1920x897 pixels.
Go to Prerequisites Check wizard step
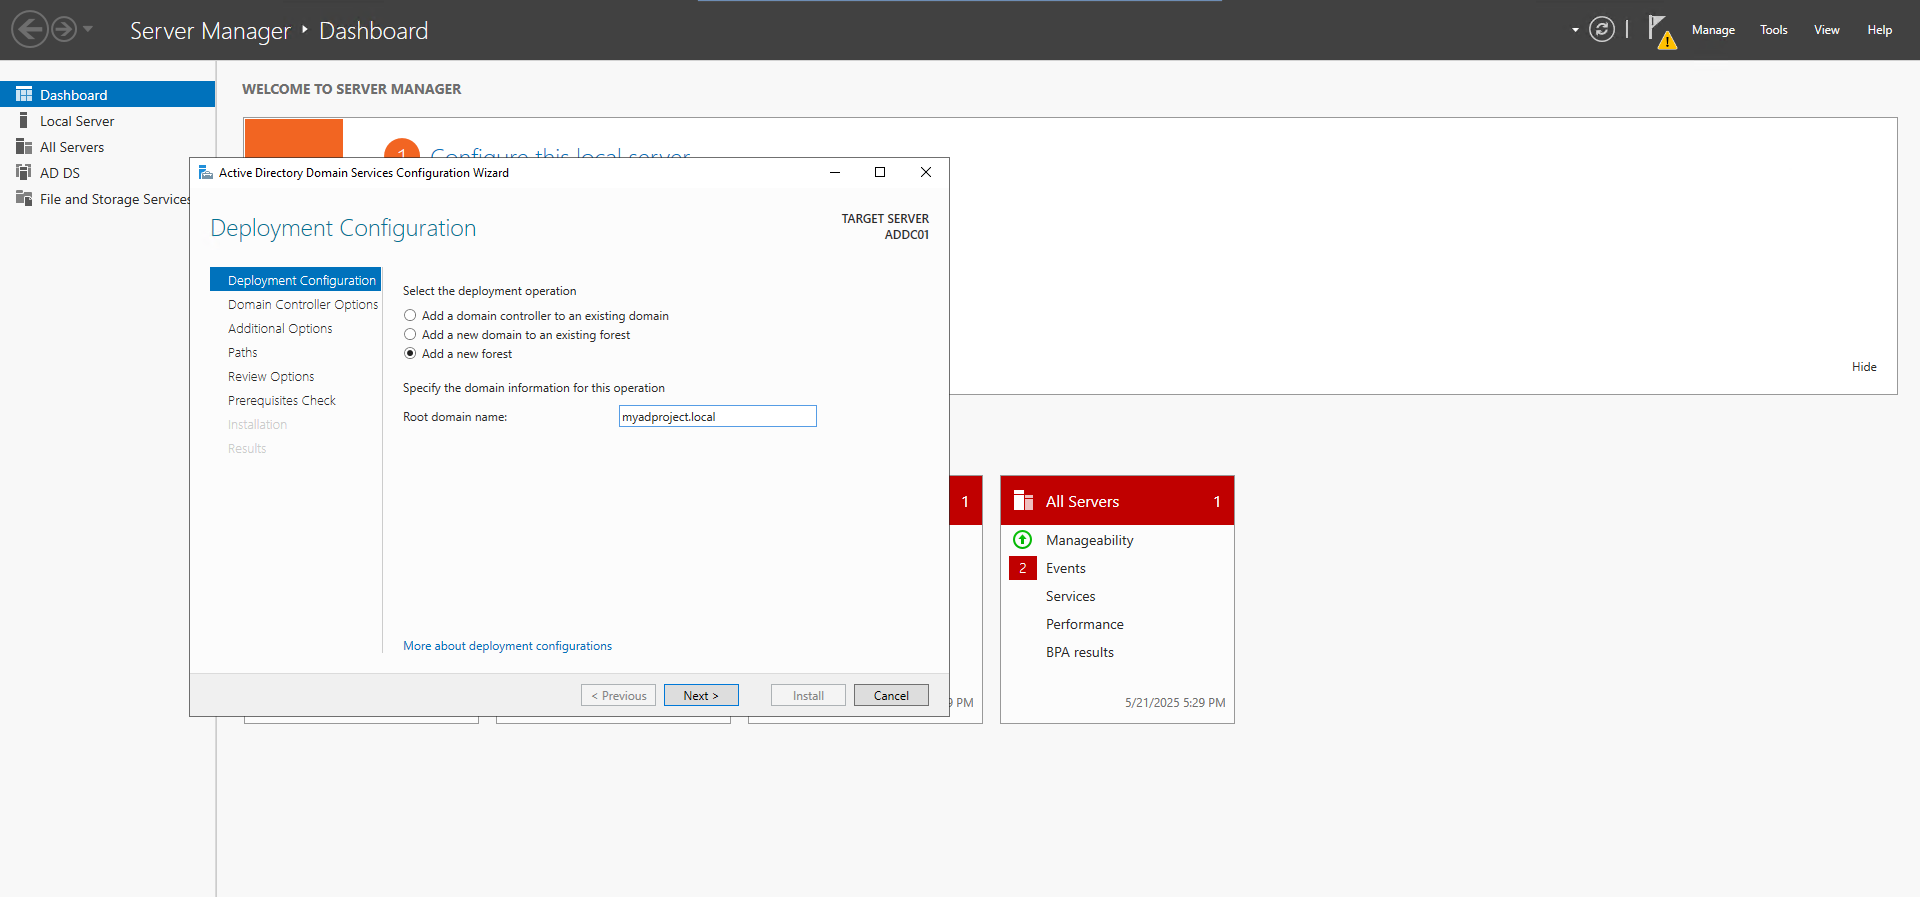click(282, 401)
